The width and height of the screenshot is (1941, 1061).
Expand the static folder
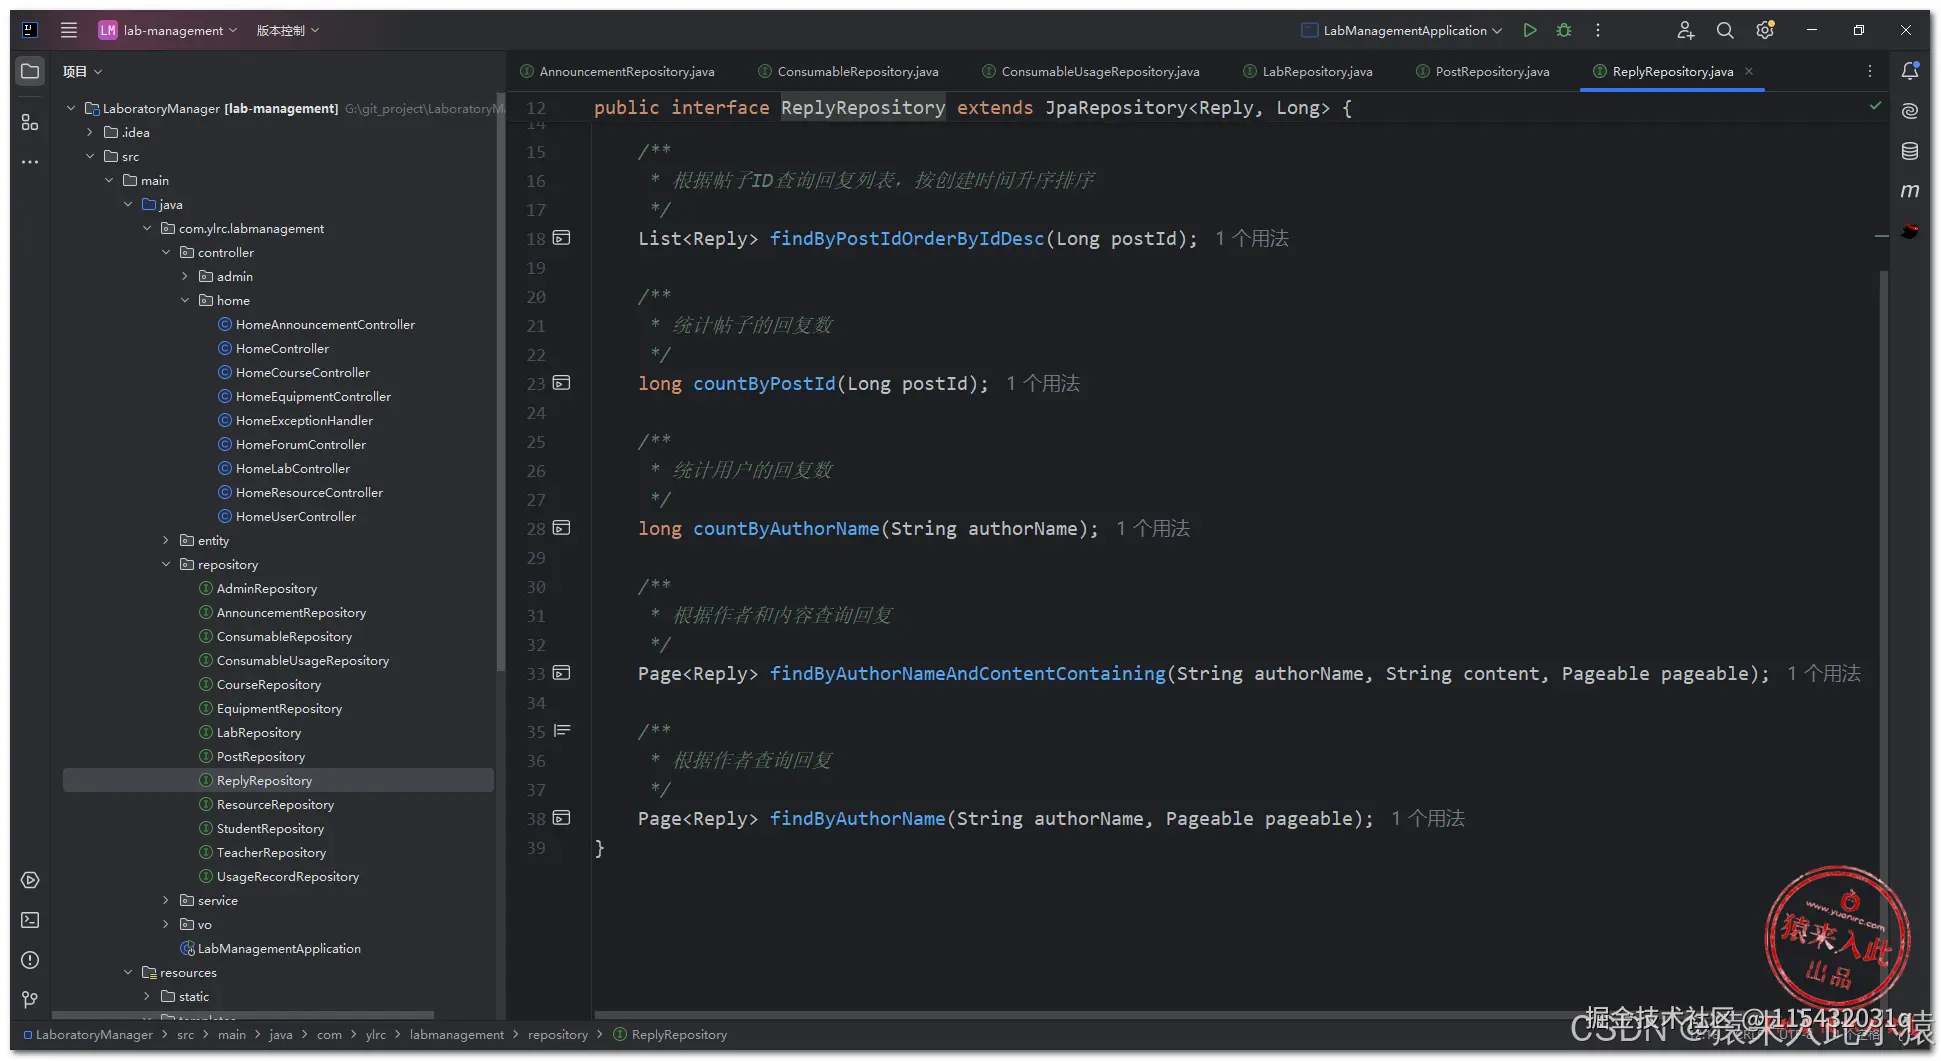(147, 996)
